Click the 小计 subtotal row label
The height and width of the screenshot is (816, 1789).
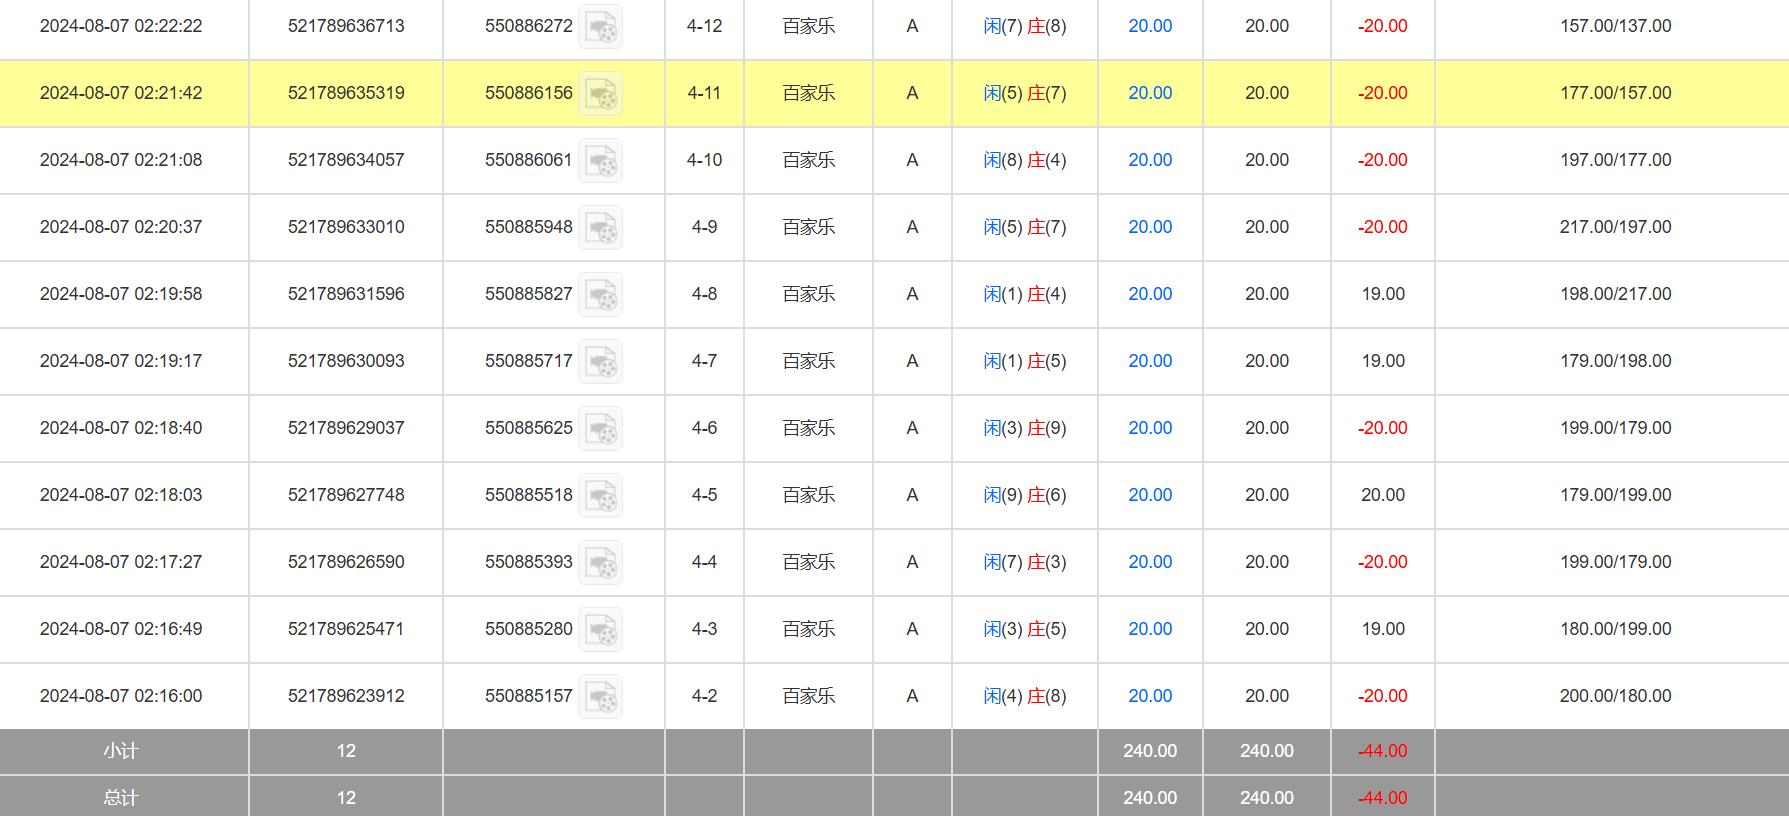pyautogui.click(x=121, y=751)
